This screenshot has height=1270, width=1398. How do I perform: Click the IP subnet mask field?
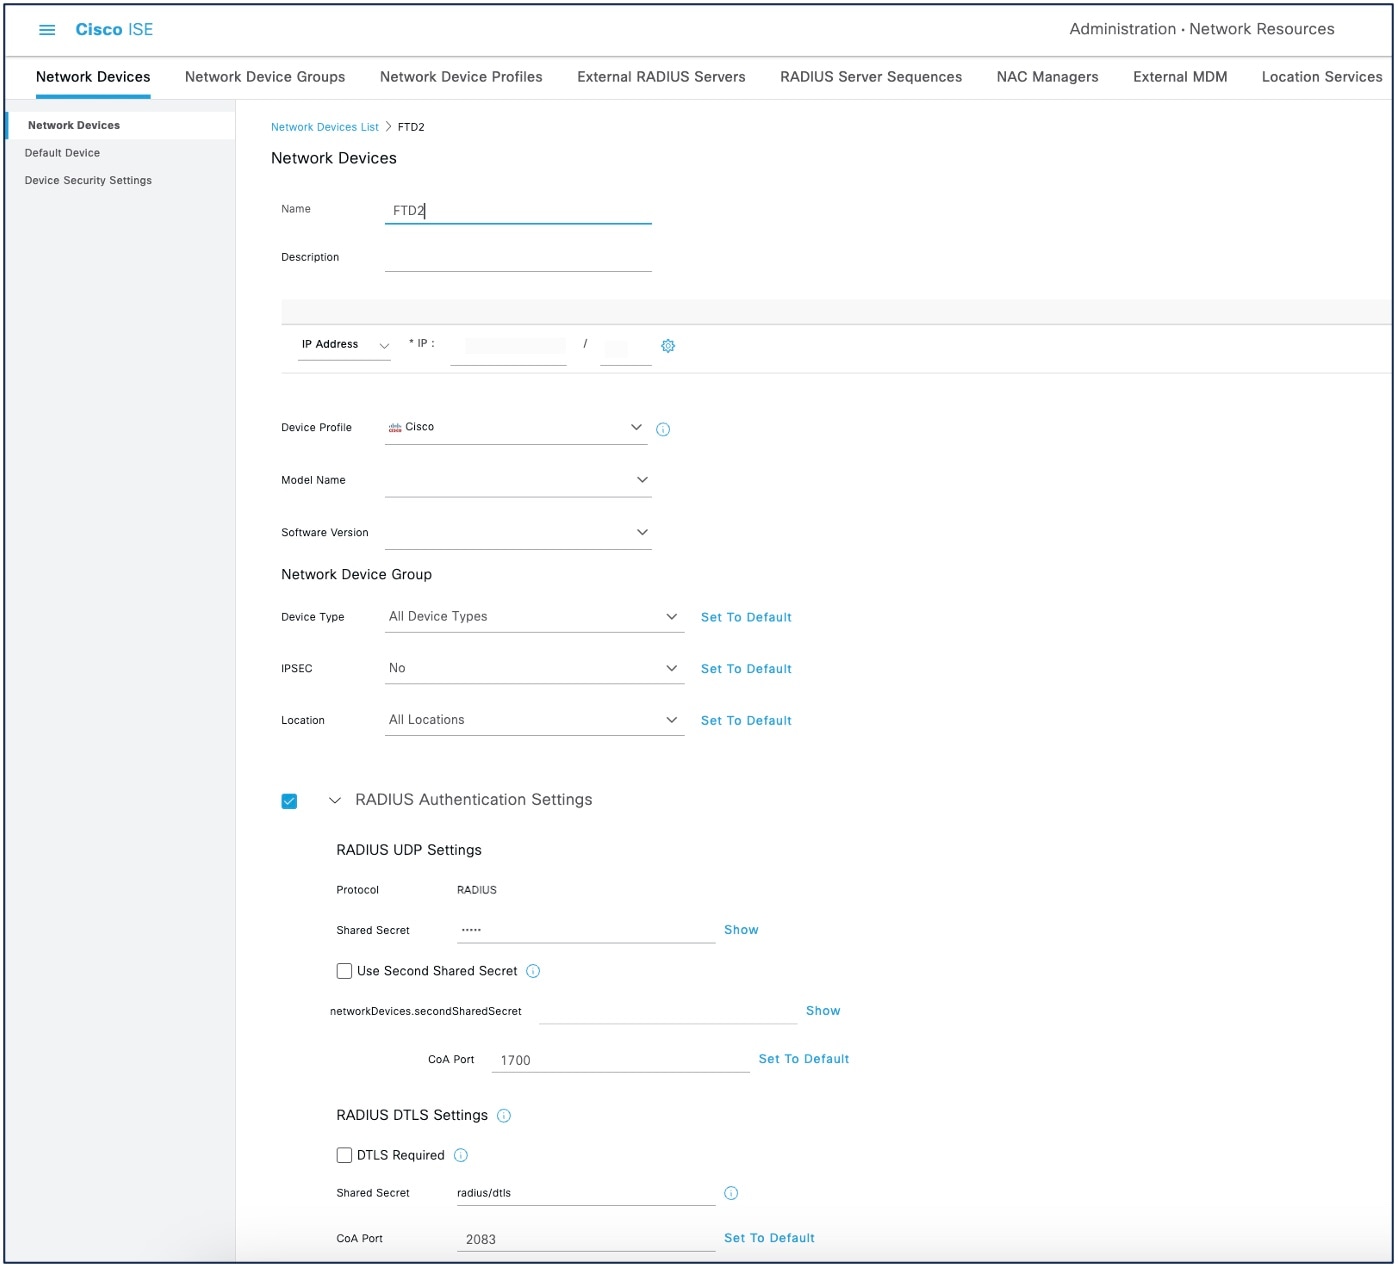pos(626,347)
